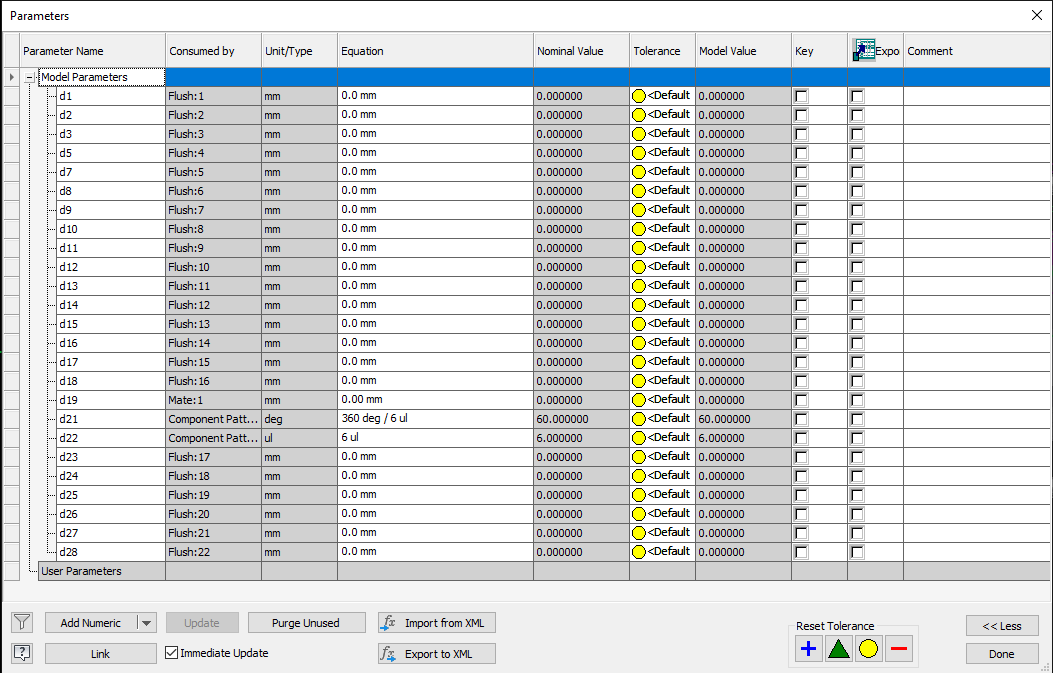Click the yellow circle Reset Tolerance icon
The width and height of the screenshot is (1053, 673).
click(x=868, y=649)
